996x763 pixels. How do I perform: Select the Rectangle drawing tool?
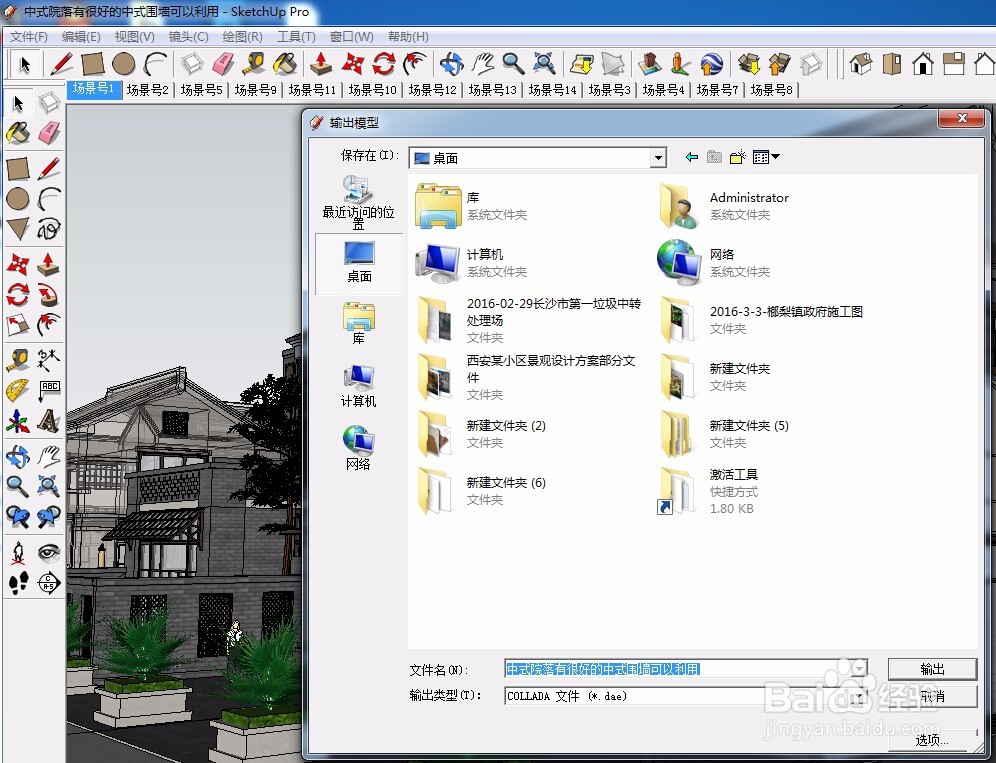17,168
